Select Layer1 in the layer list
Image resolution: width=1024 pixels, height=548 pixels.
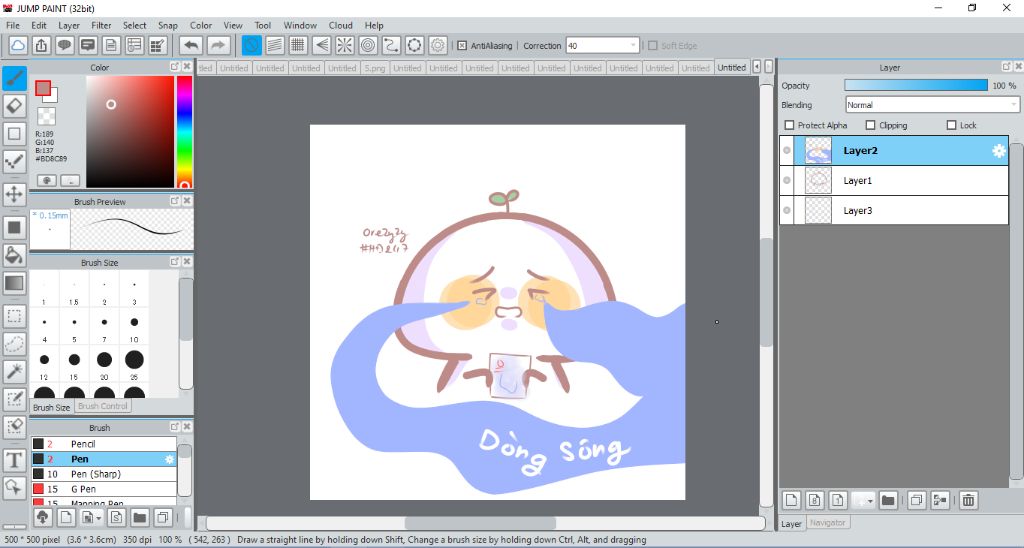click(894, 181)
